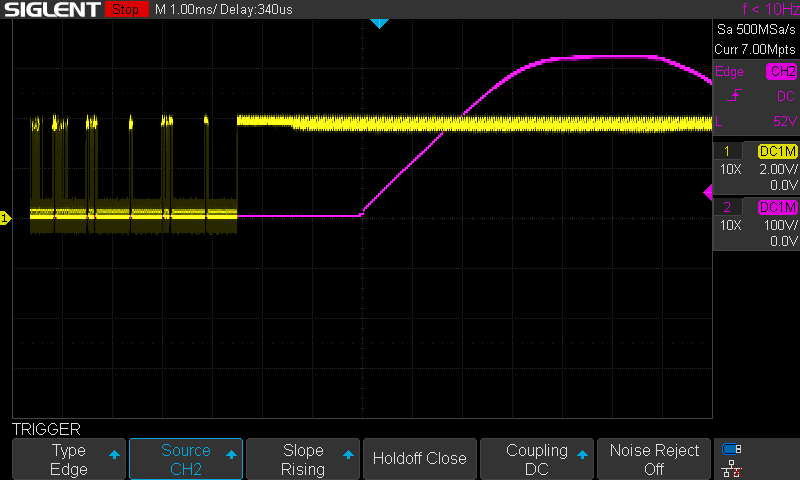Toggle Holdoff Close softkey
800x480 pixels.
(x=420, y=459)
